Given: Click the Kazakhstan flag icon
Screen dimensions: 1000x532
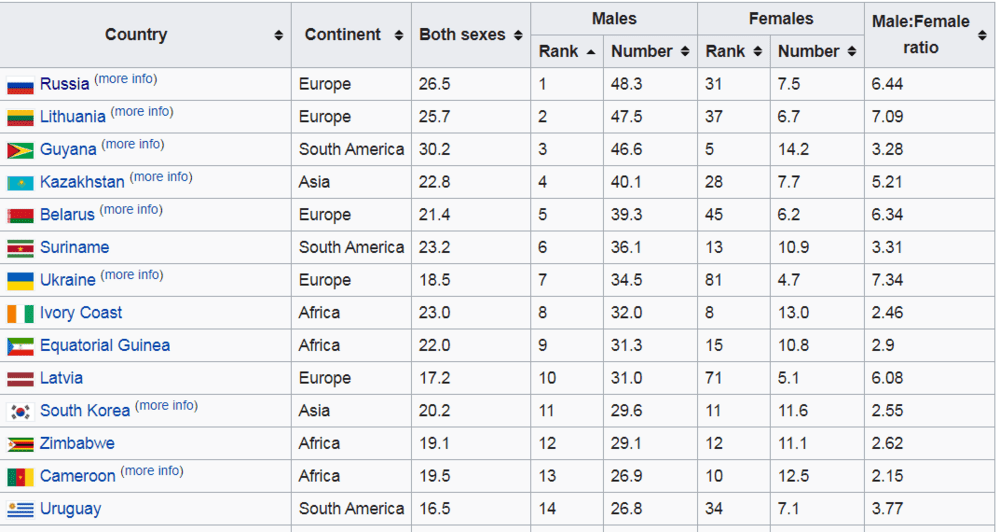Looking at the screenshot, I should (20, 183).
